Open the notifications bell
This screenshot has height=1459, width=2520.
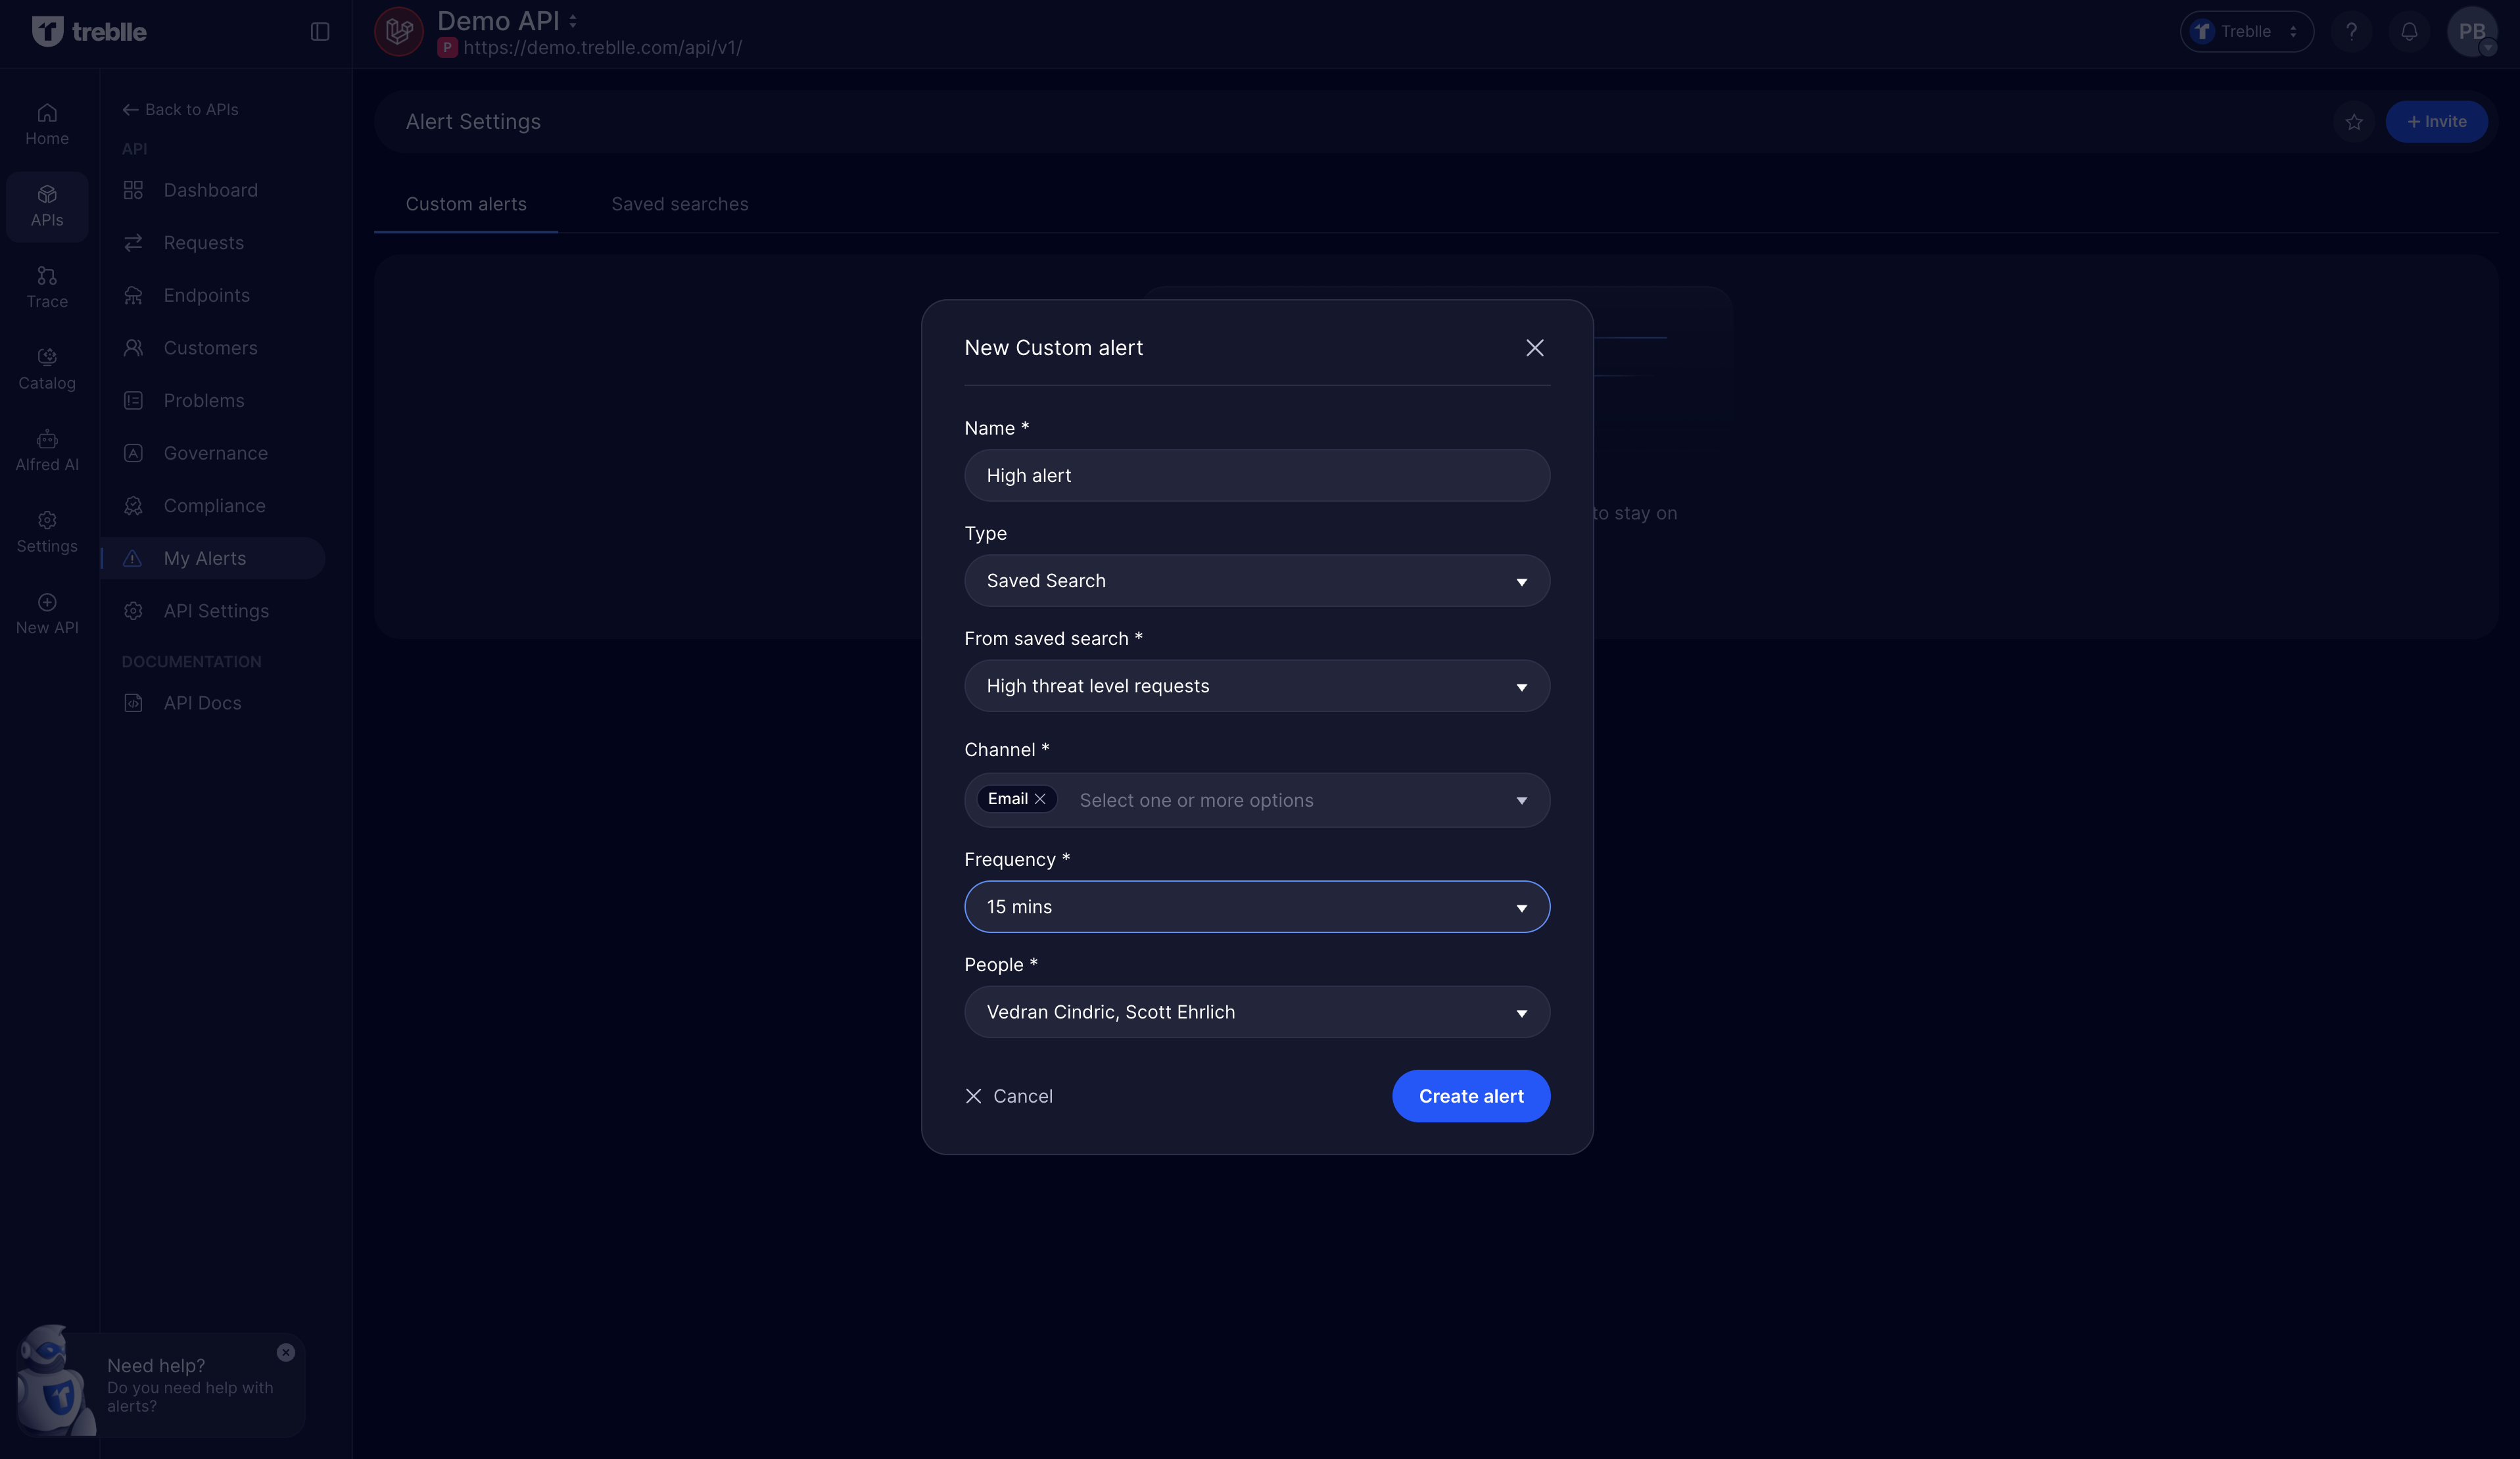pos(2409,31)
